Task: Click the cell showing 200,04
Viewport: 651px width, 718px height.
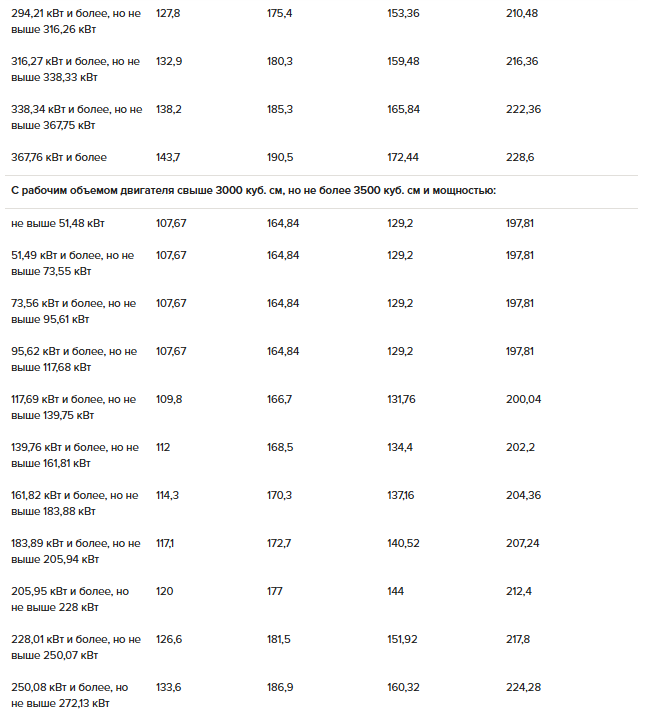Action: click(x=523, y=399)
